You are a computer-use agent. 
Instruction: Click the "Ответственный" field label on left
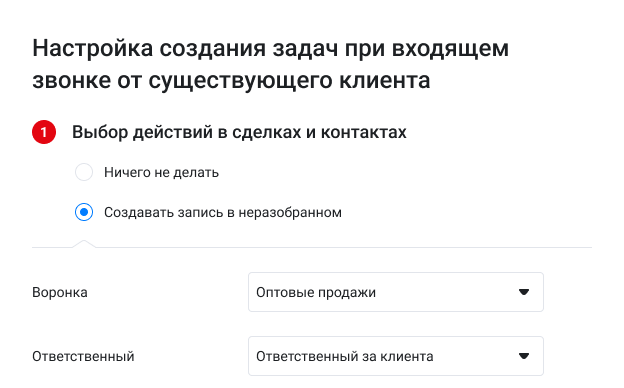click(x=83, y=356)
